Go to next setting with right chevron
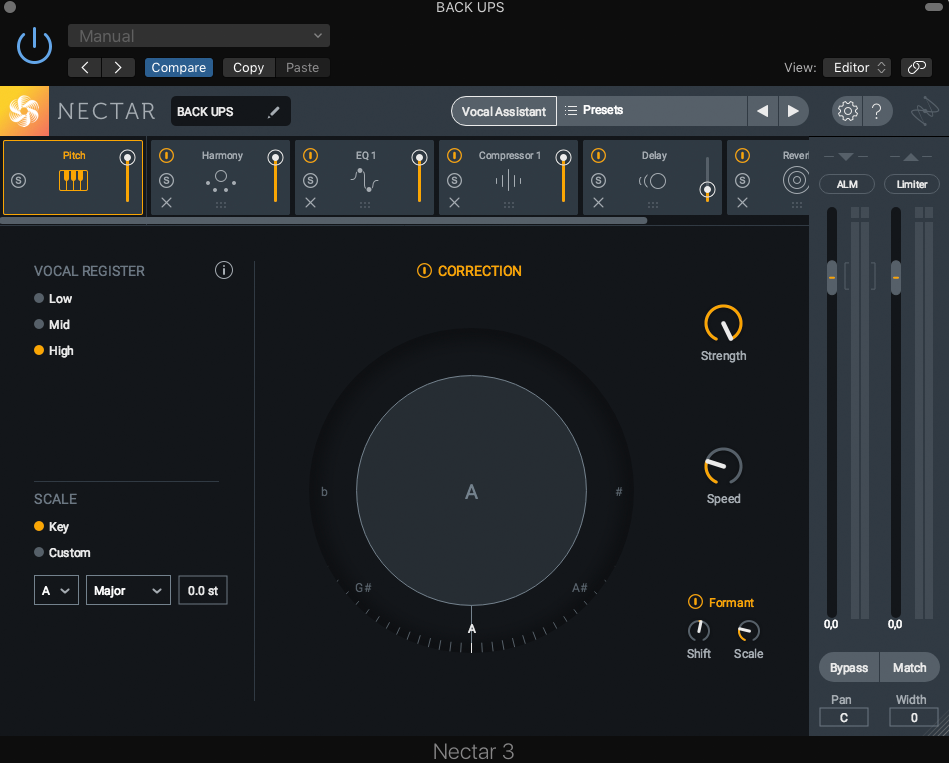This screenshot has width=950, height=763. point(118,67)
